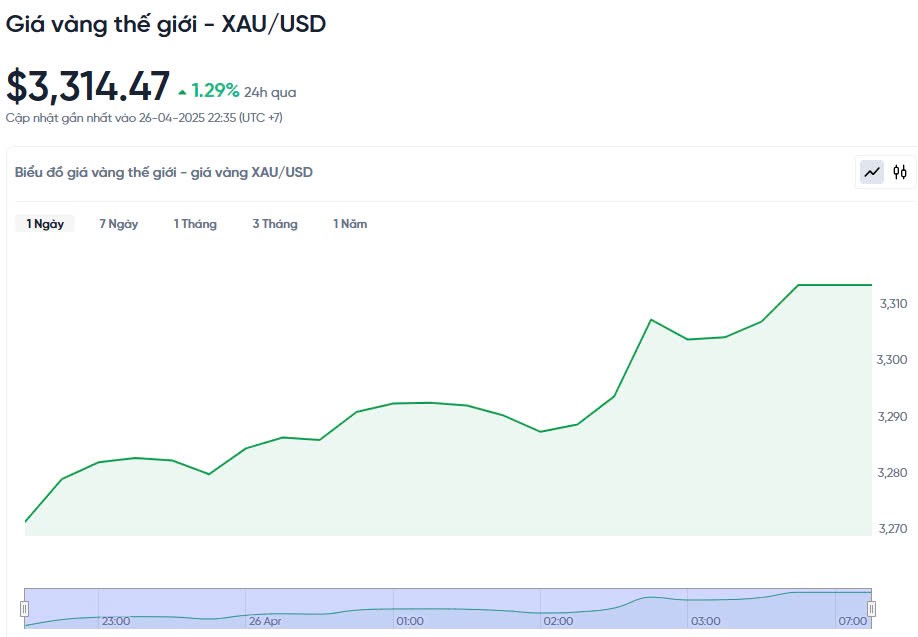Switch to candlestick chart view icon
This screenshot has height=637, width=918.
click(900, 172)
